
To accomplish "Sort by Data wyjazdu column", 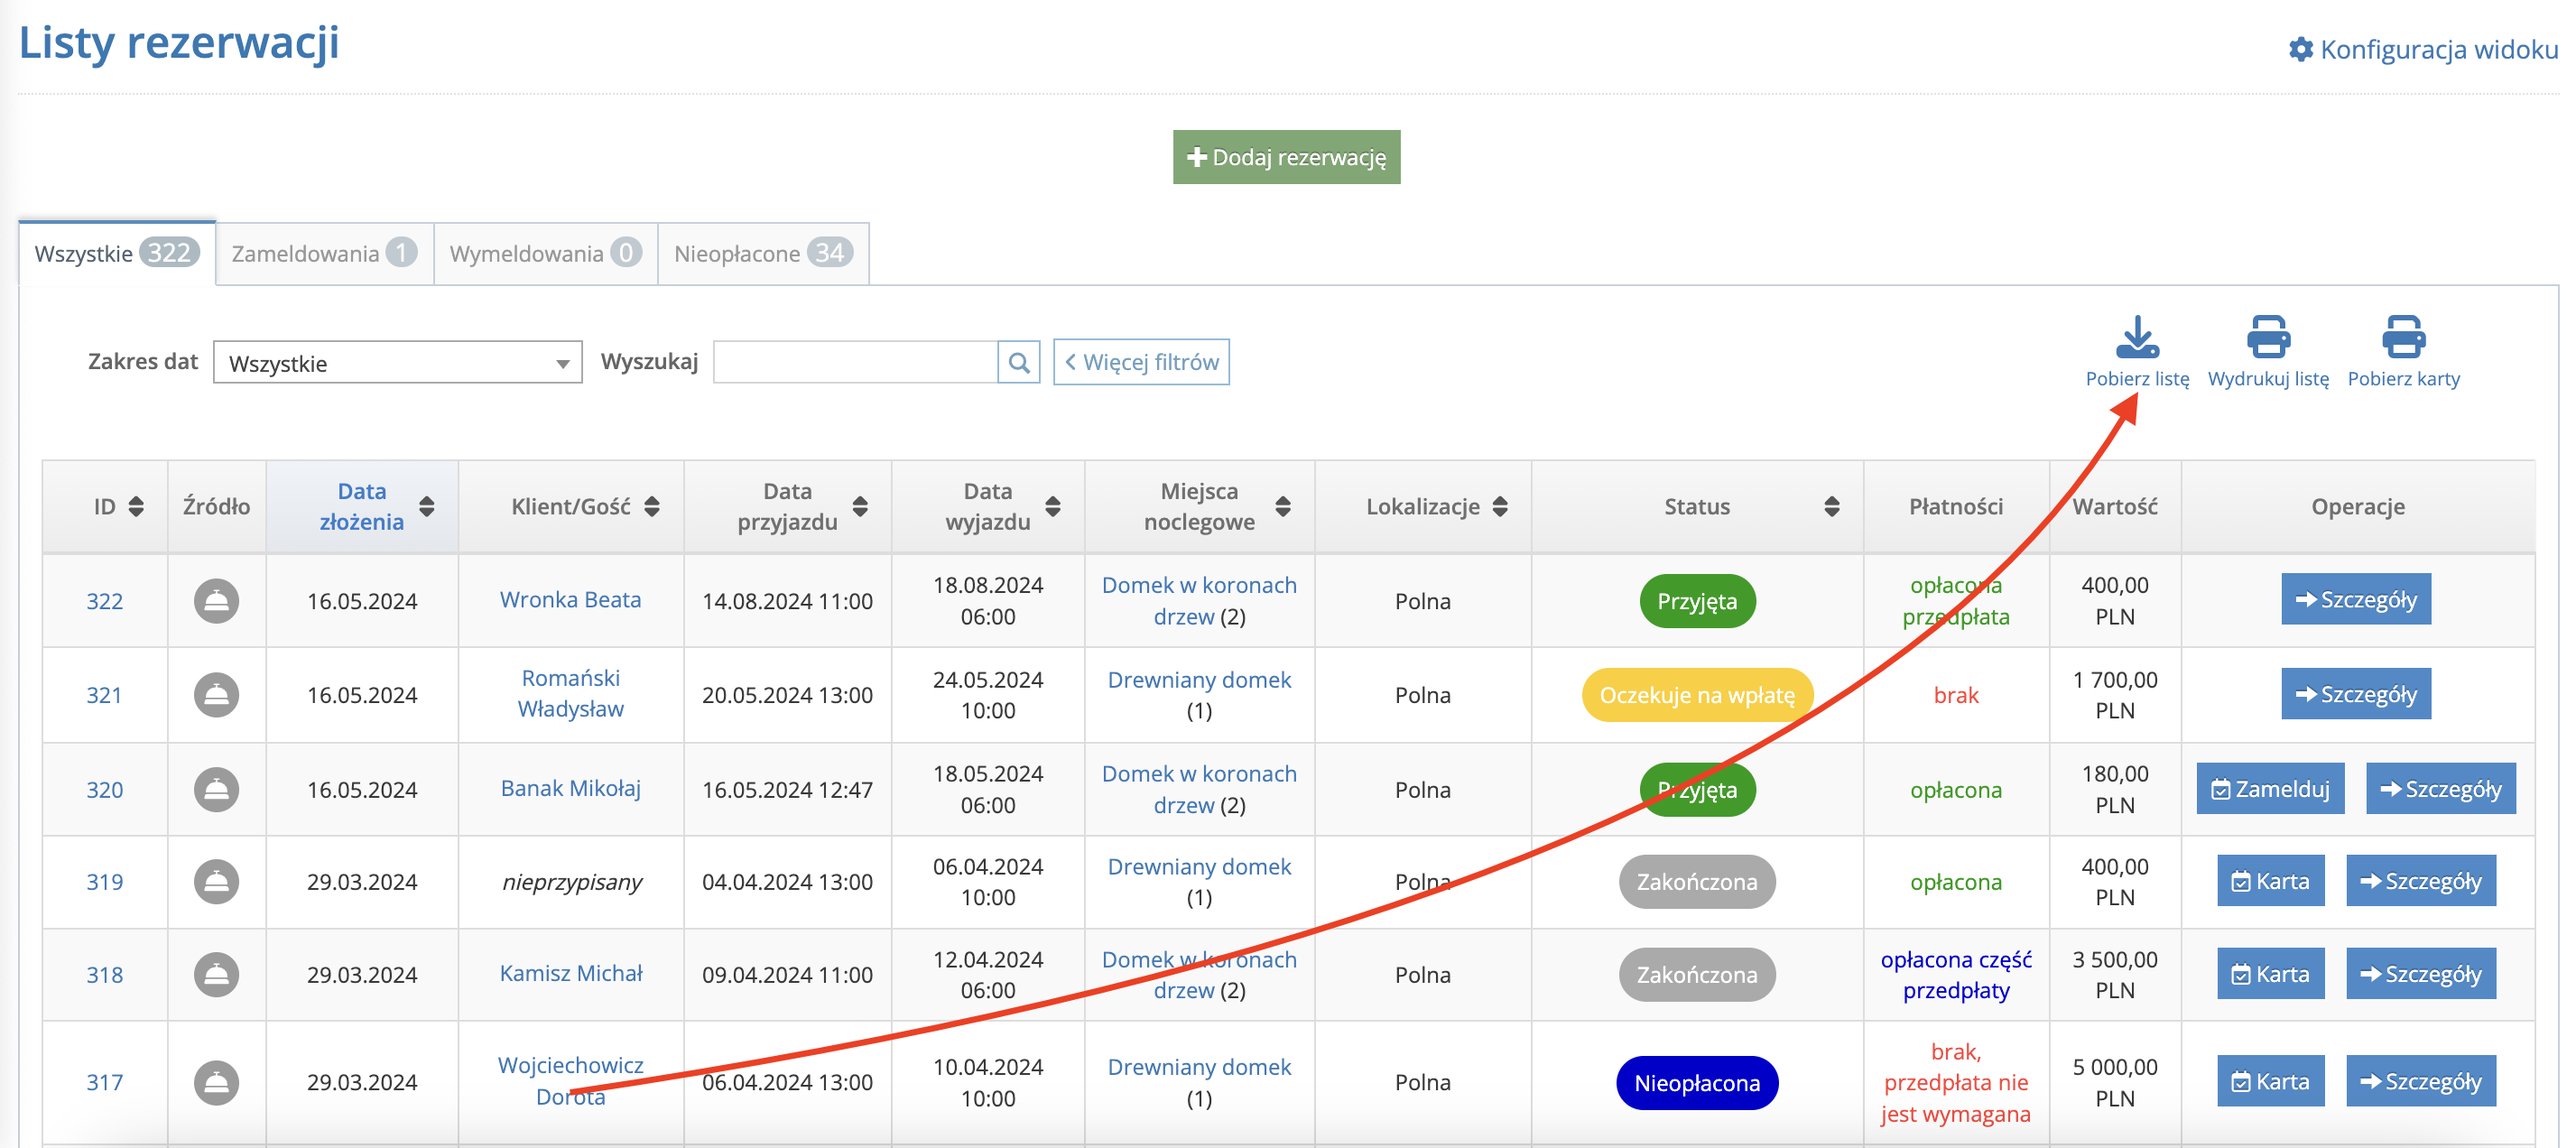I will click(x=1053, y=507).
